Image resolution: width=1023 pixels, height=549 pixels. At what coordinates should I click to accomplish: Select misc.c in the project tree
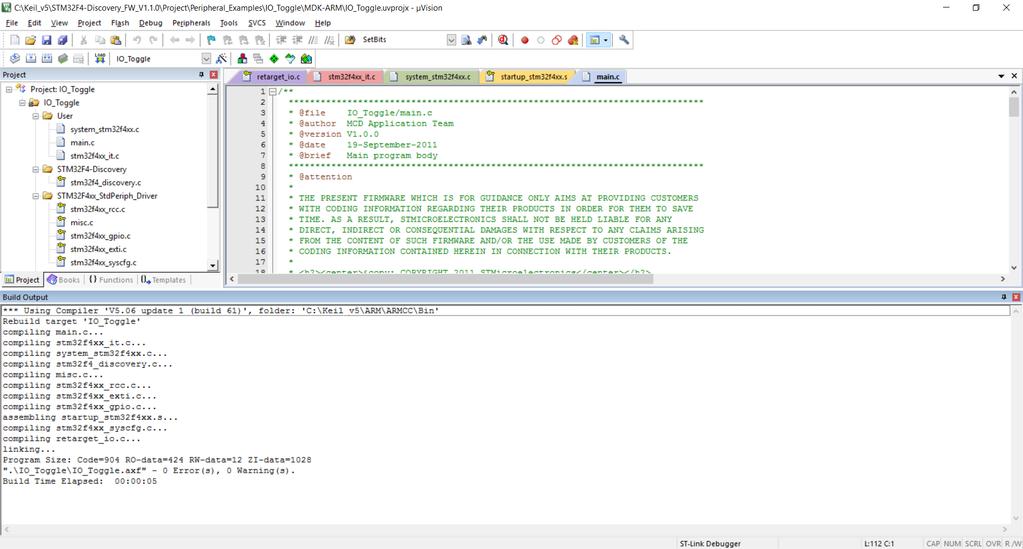click(x=82, y=223)
